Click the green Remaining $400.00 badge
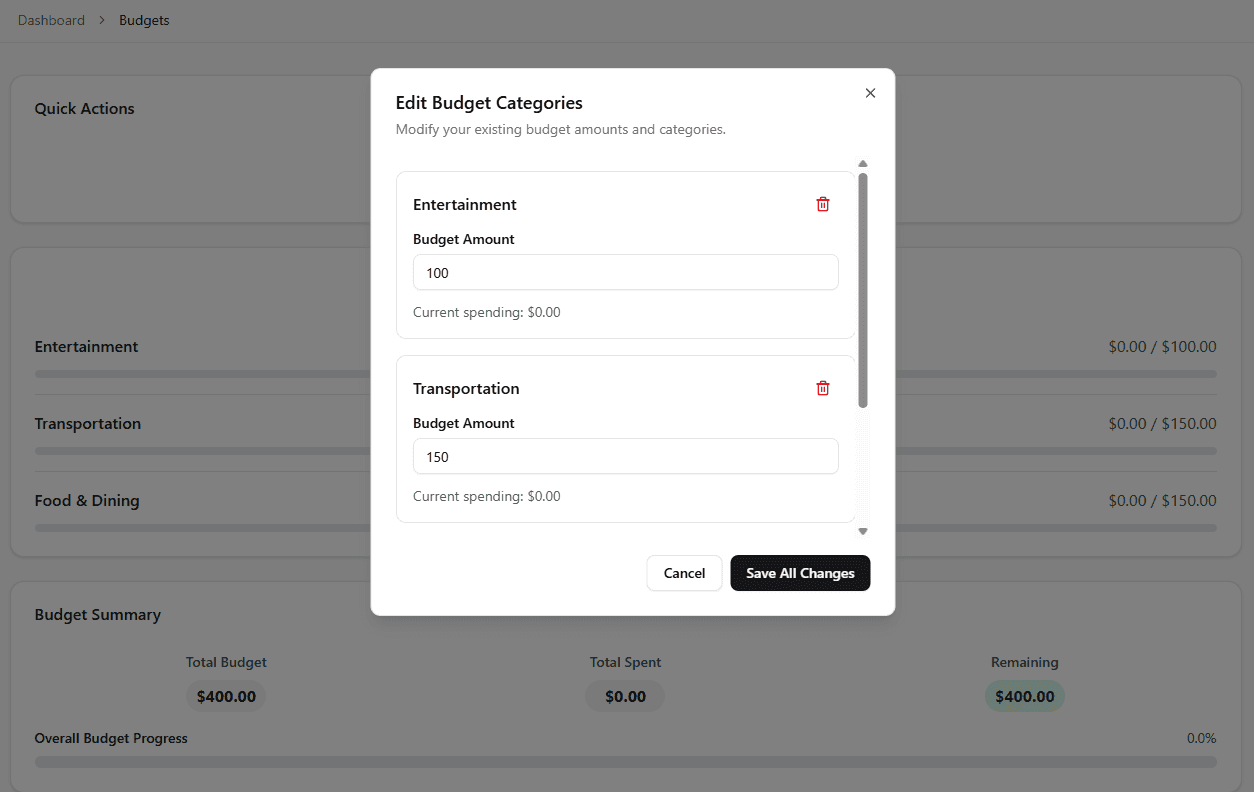 pyautogui.click(x=1025, y=697)
